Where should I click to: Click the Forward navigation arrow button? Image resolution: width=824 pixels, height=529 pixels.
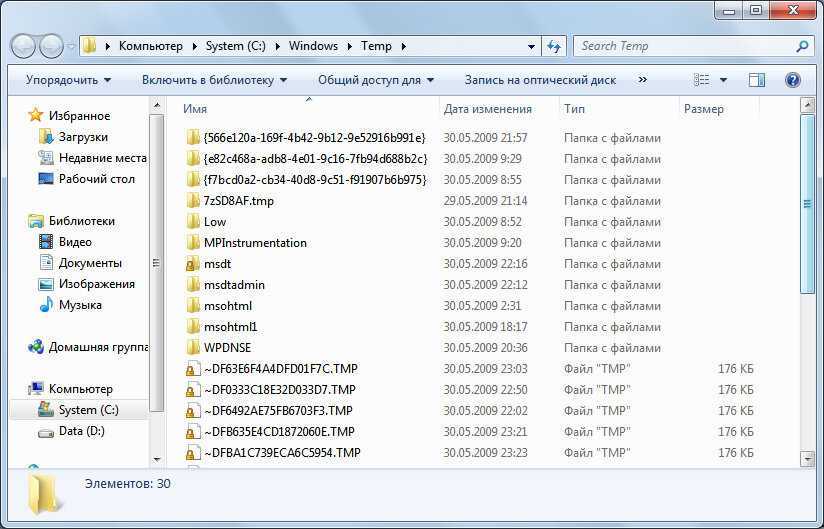(x=52, y=47)
